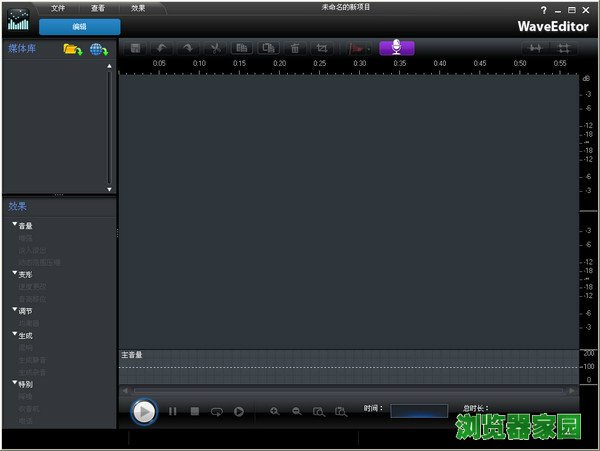600x451 pixels.
Task: Click the square Stop button
Action: click(195, 411)
